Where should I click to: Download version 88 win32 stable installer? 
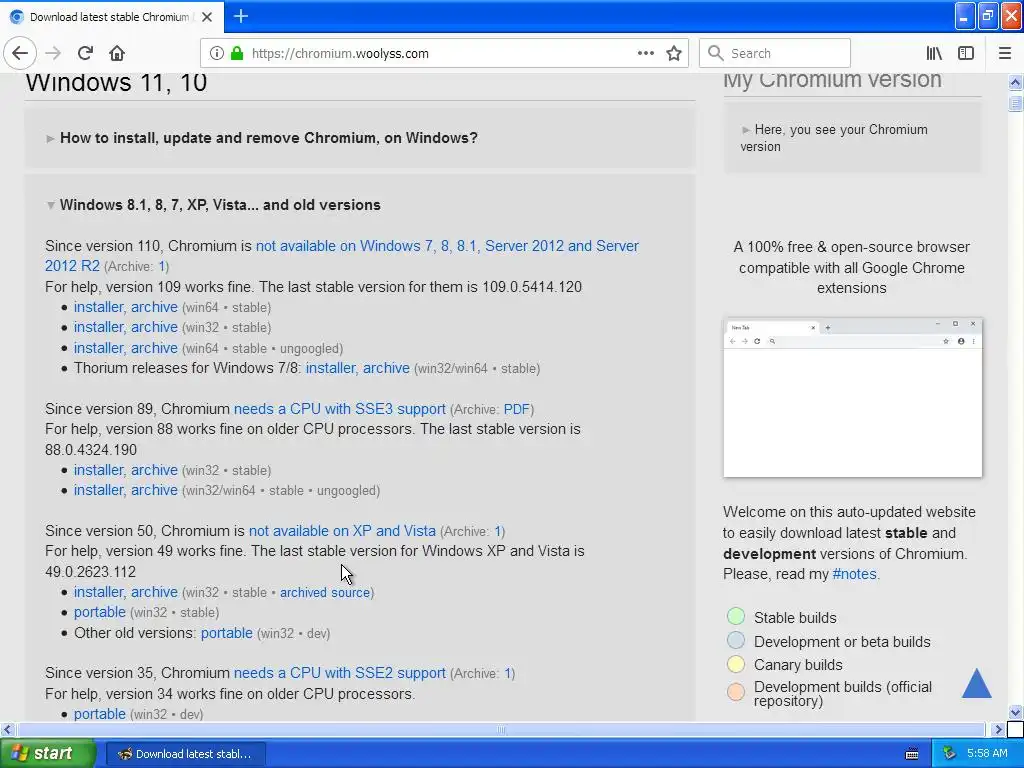tap(98, 470)
